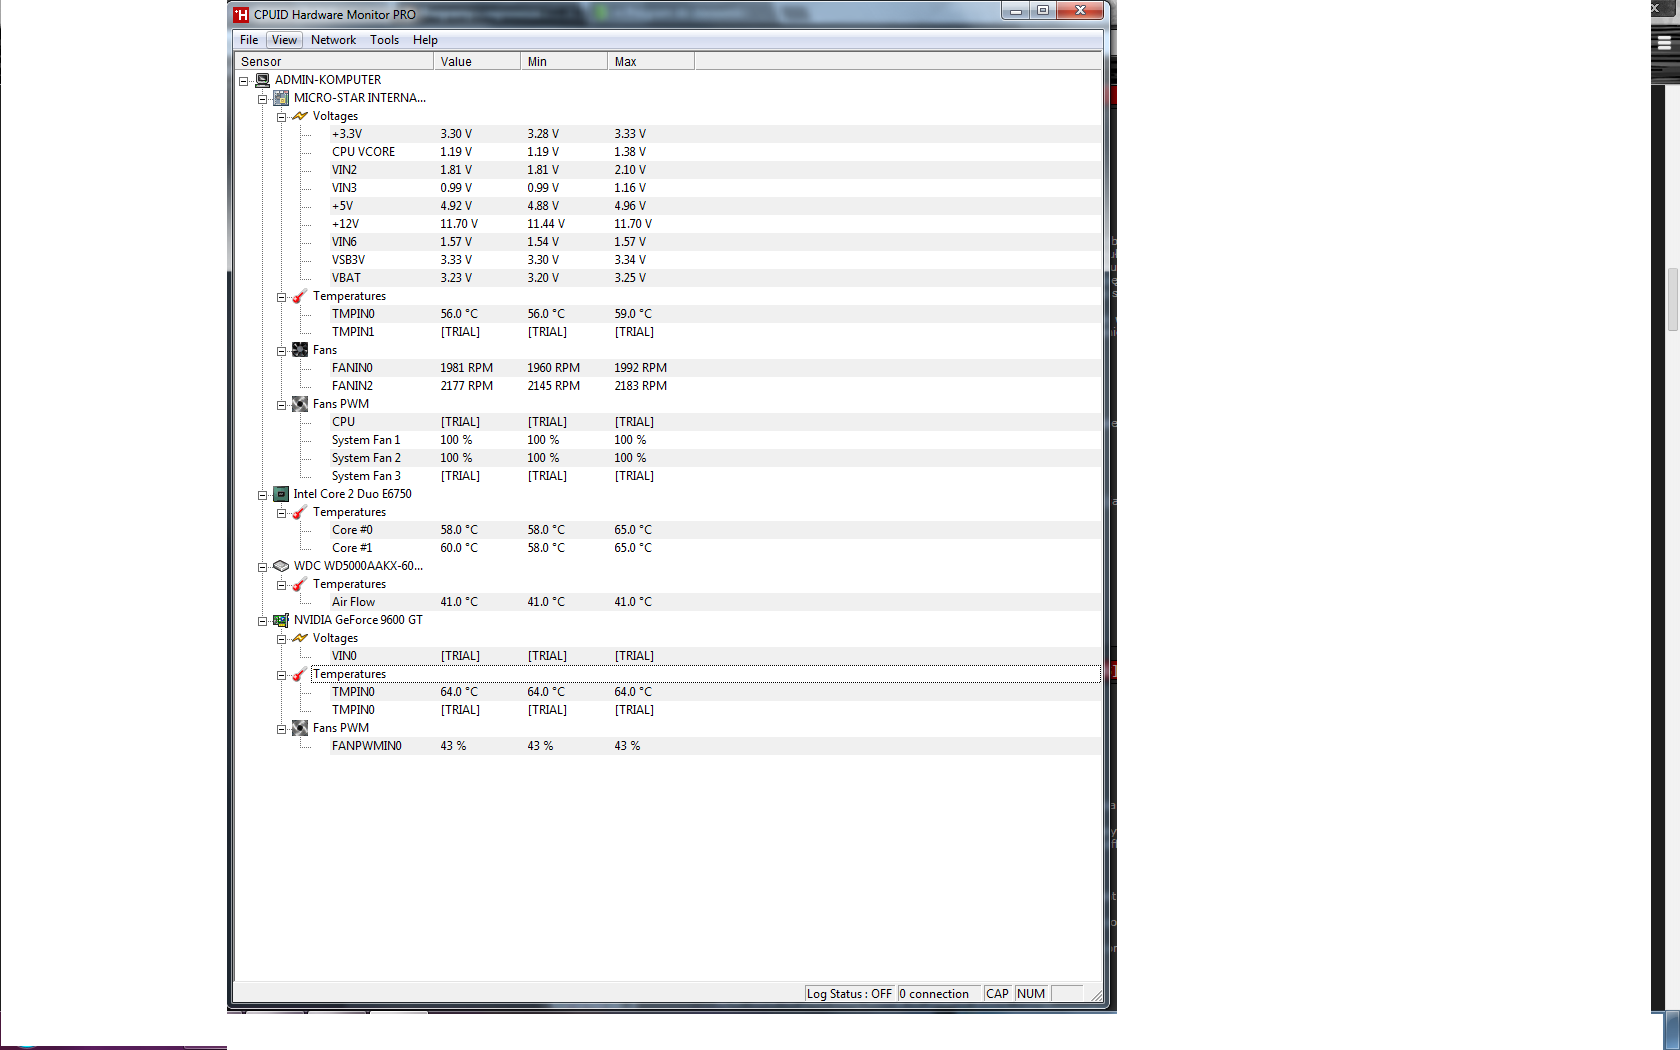1680x1050 pixels.
Task: Open the File menu
Action: 249,40
